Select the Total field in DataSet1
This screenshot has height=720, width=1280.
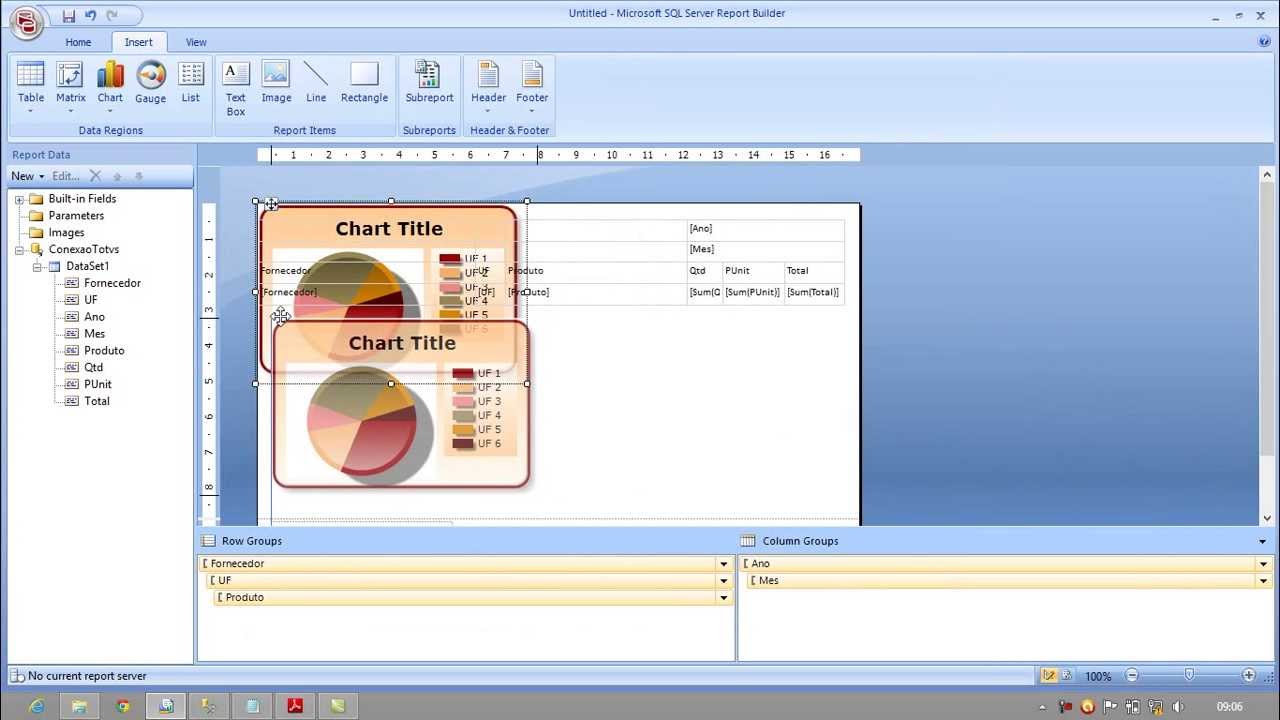coord(97,401)
